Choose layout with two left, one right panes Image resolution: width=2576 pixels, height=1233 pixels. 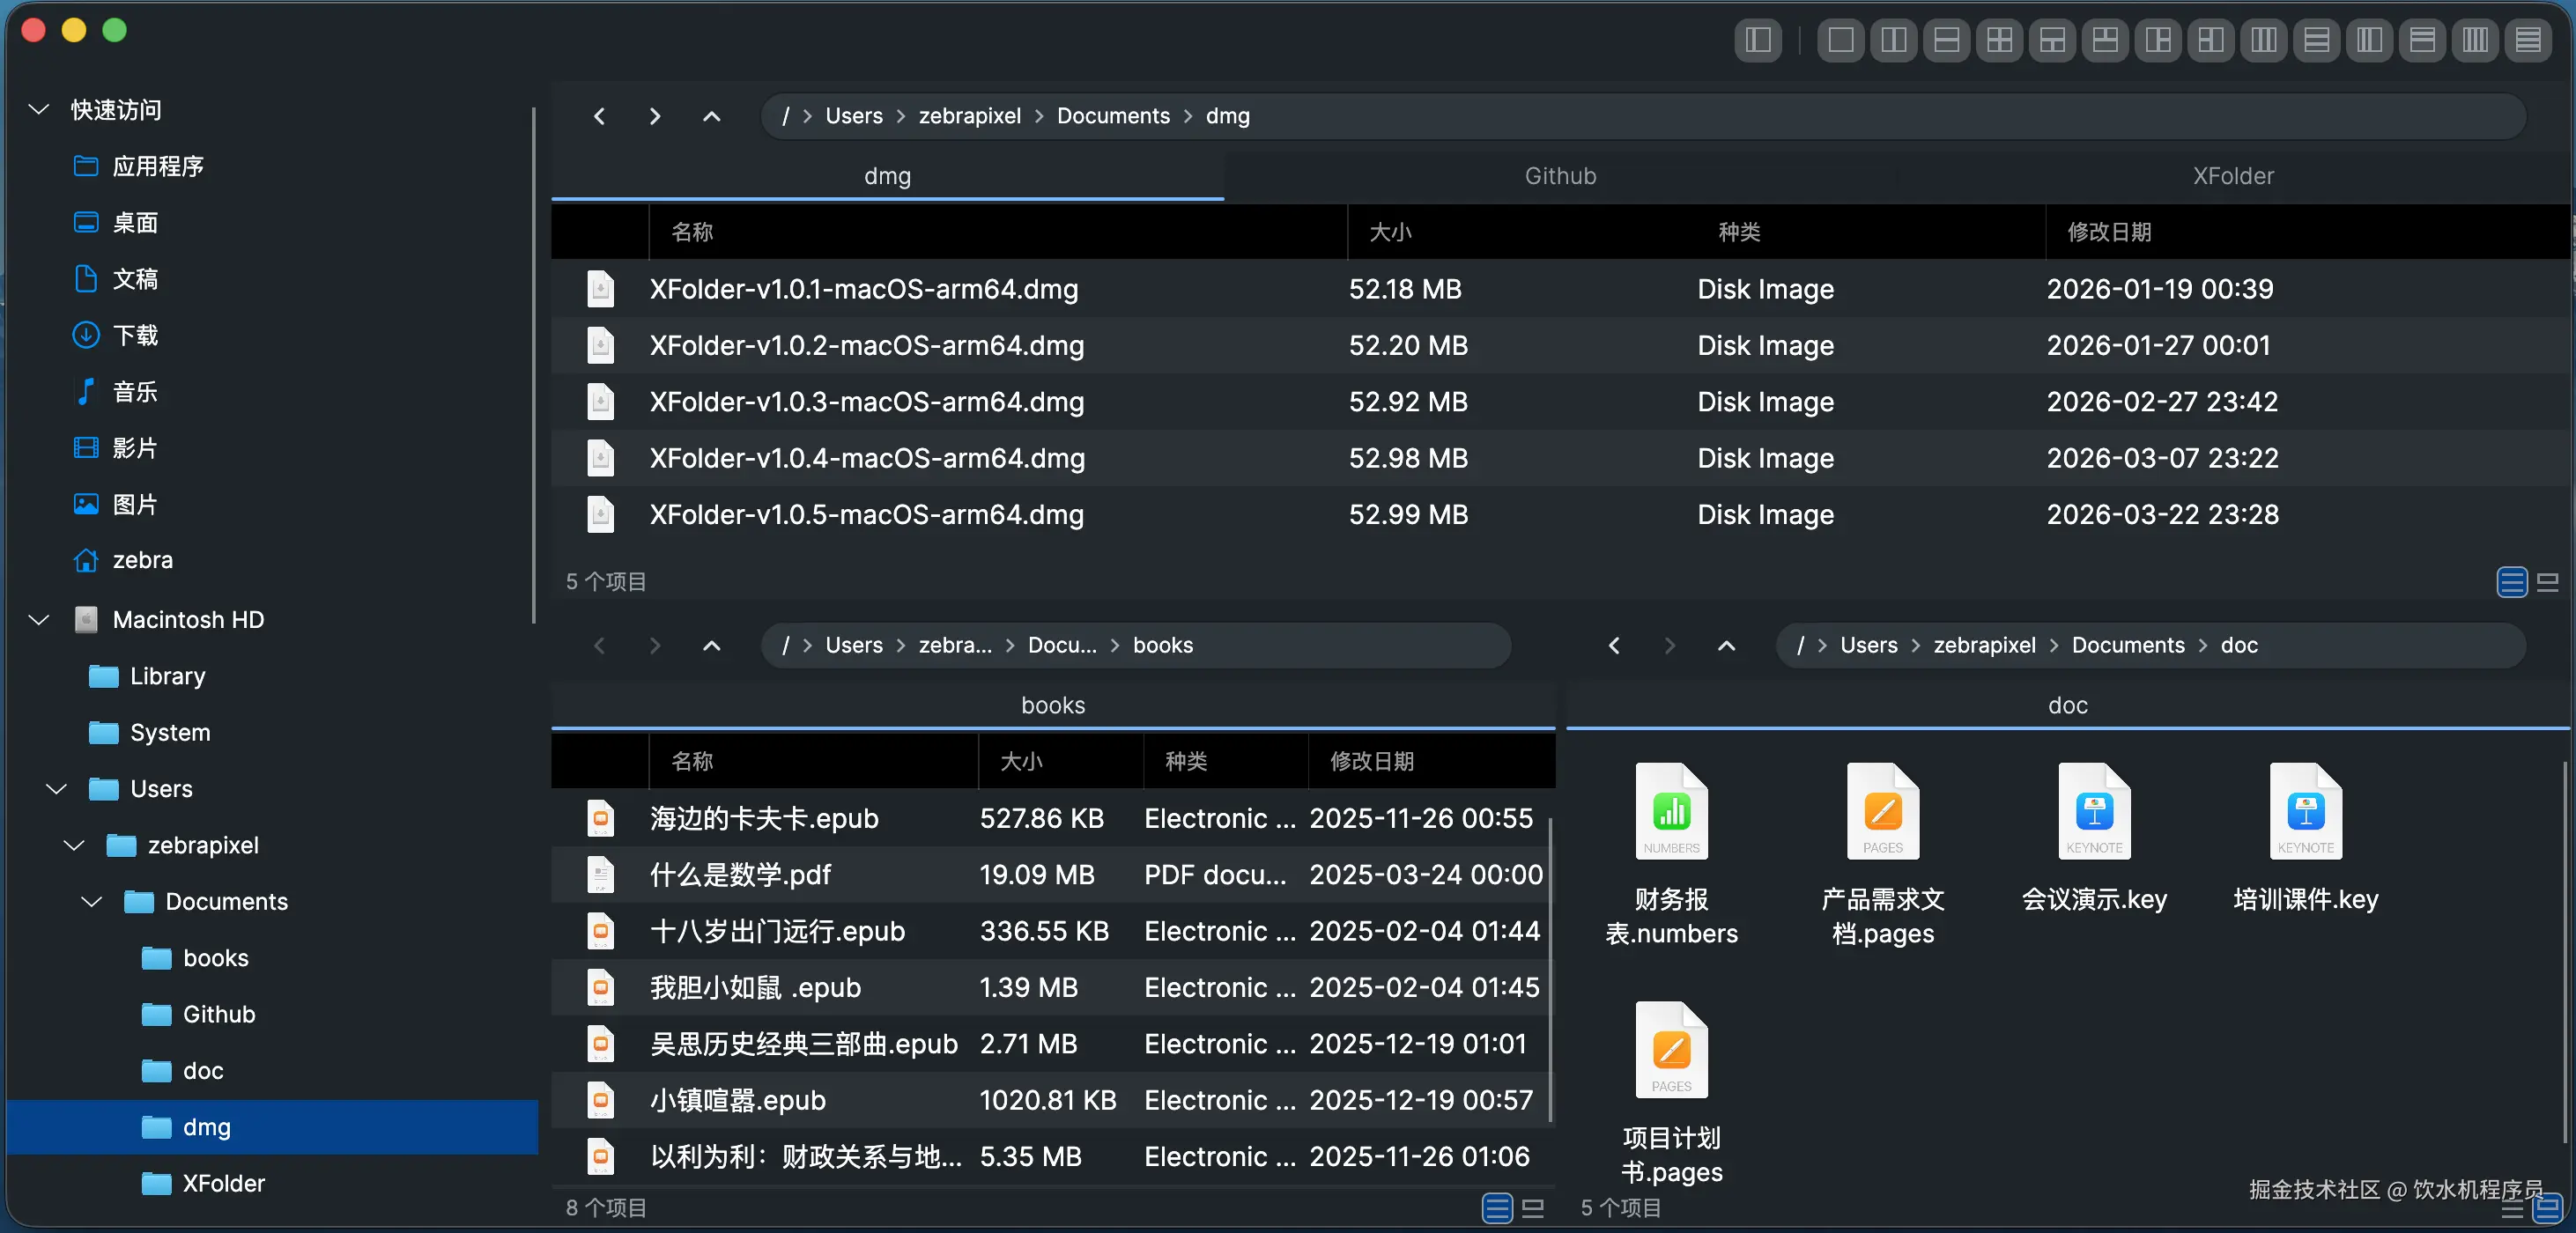pos(2211,40)
